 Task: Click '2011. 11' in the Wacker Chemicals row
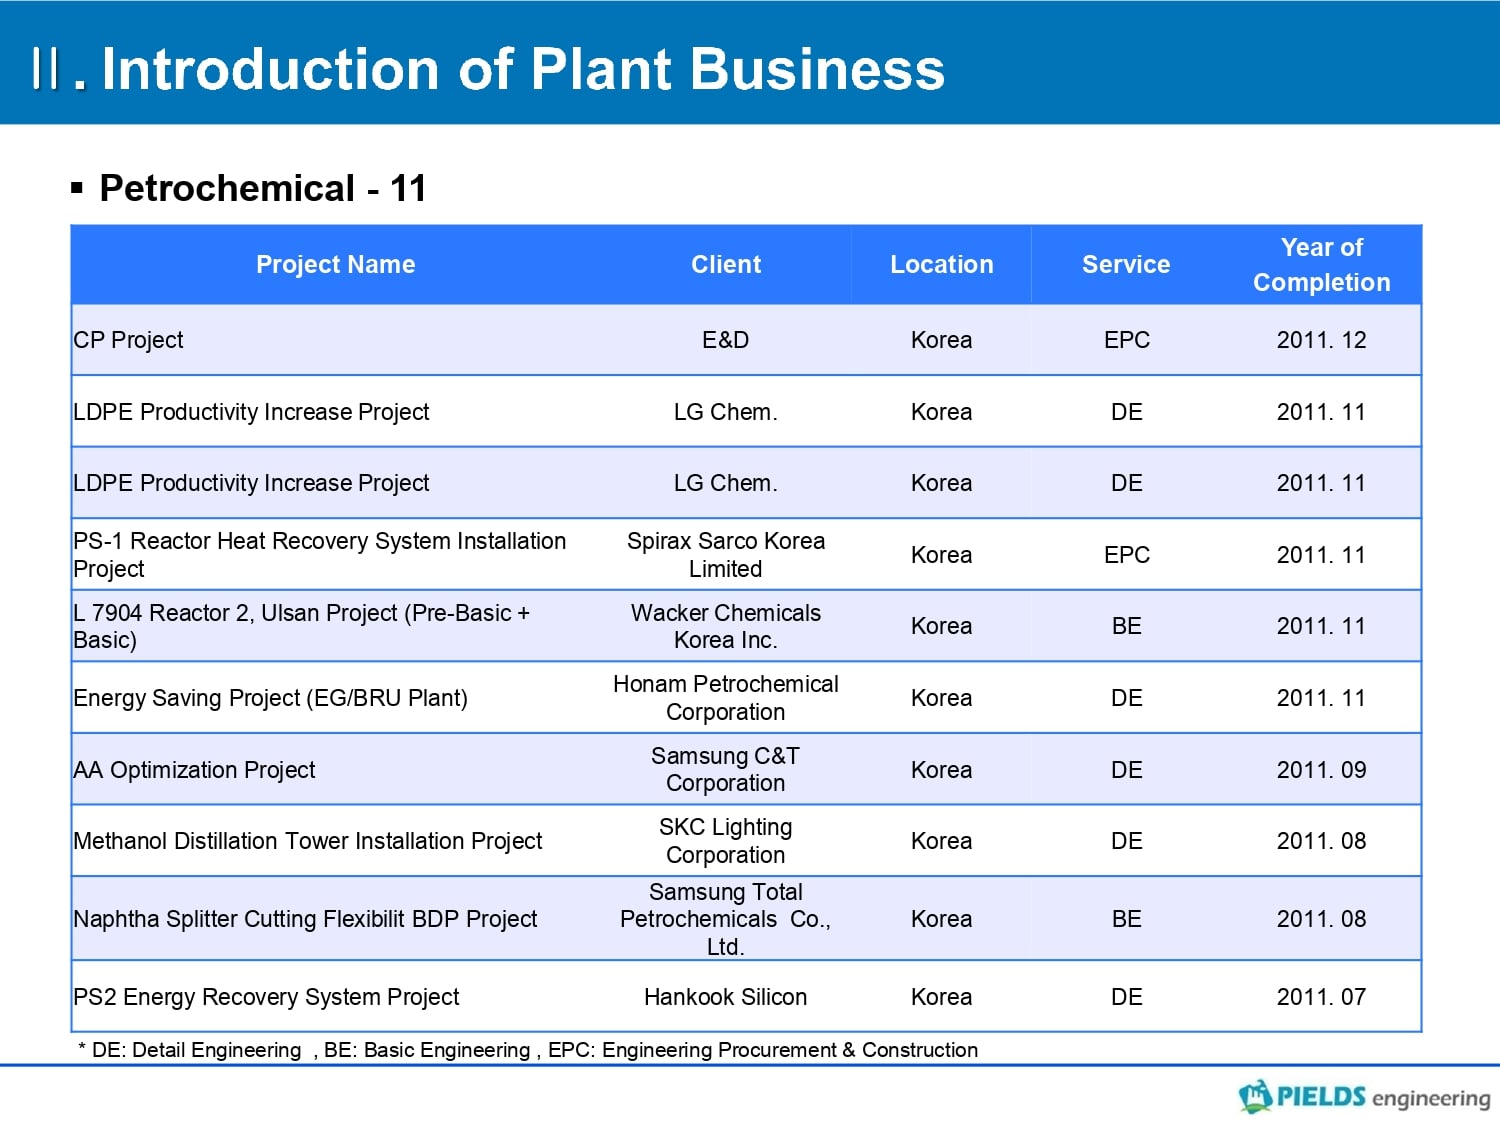point(1322,626)
